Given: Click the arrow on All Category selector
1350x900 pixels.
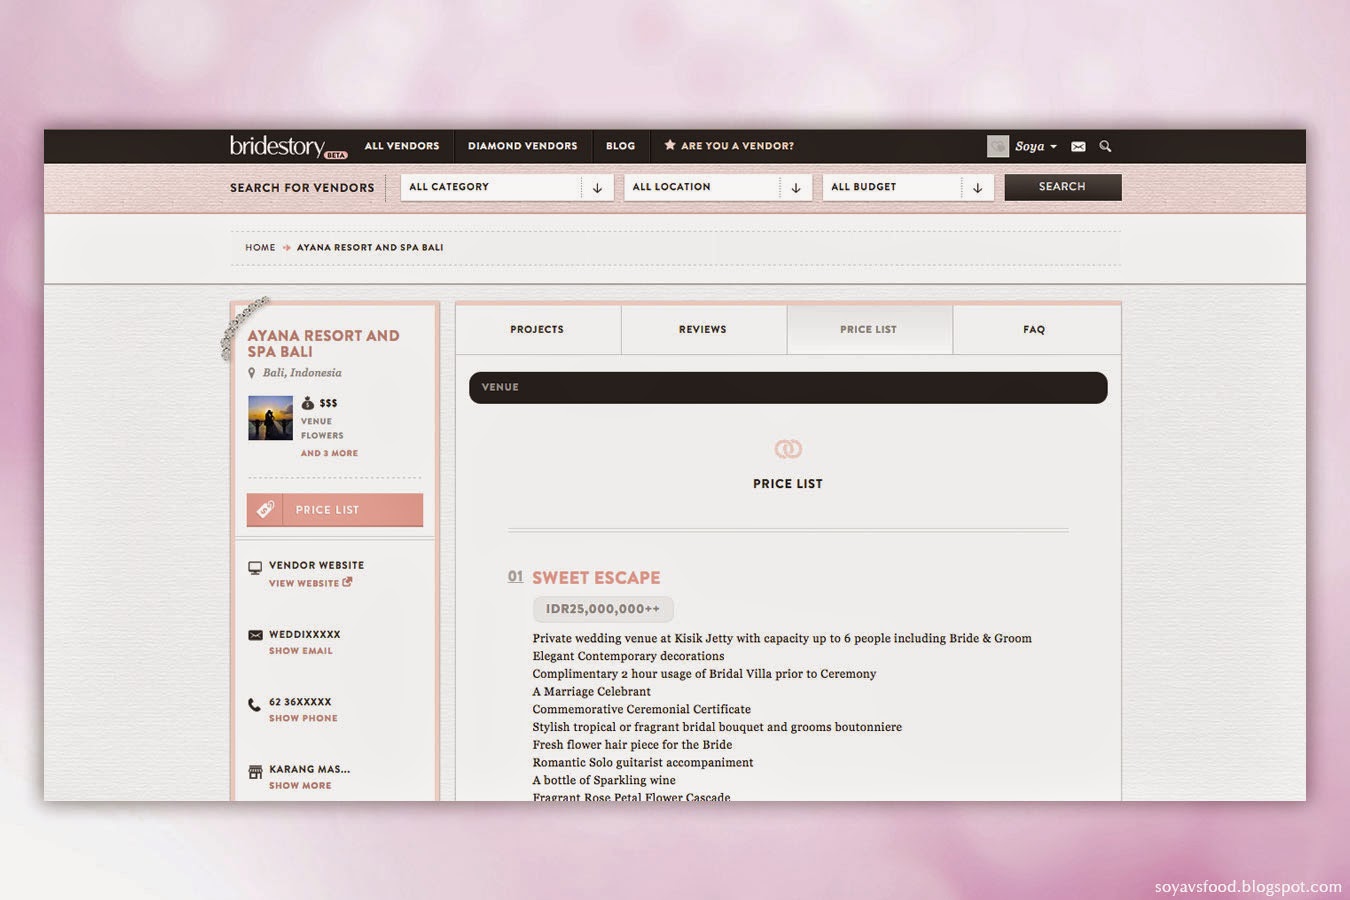Looking at the screenshot, I should tap(597, 188).
